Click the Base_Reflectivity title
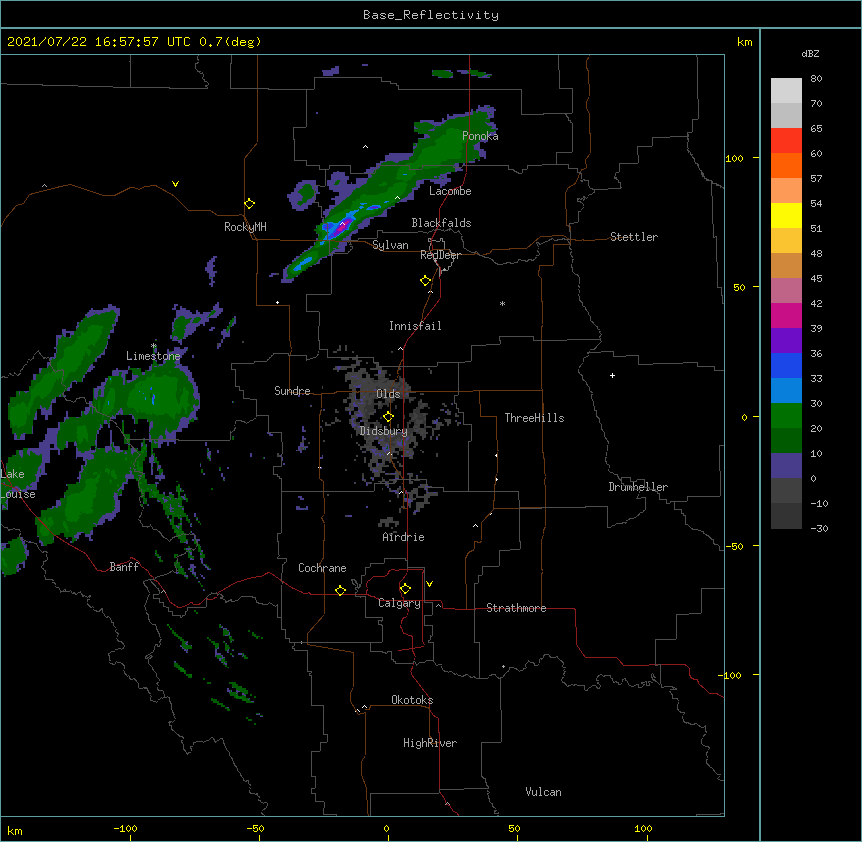 pos(431,15)
